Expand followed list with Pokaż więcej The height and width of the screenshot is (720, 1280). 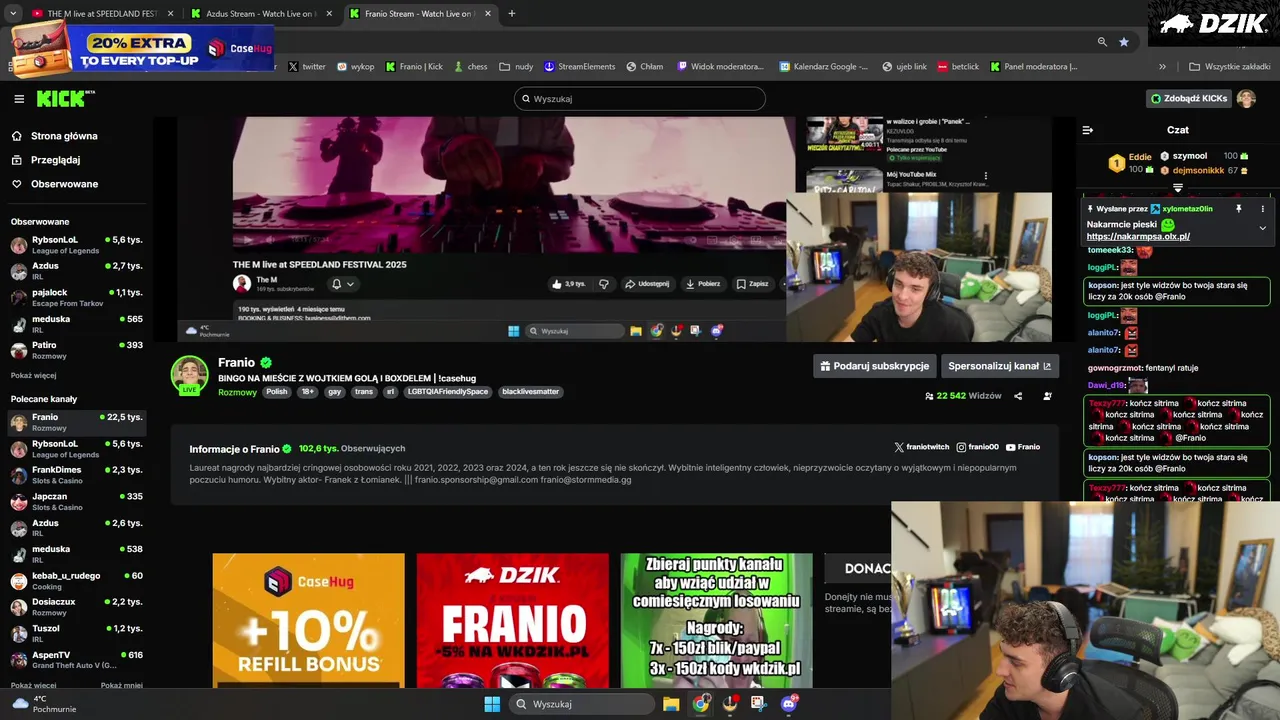(33, 376)
